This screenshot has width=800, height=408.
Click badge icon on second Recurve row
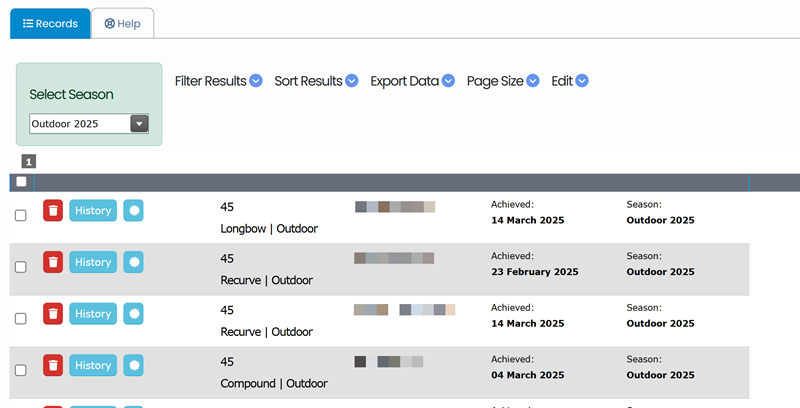point(134,314)
